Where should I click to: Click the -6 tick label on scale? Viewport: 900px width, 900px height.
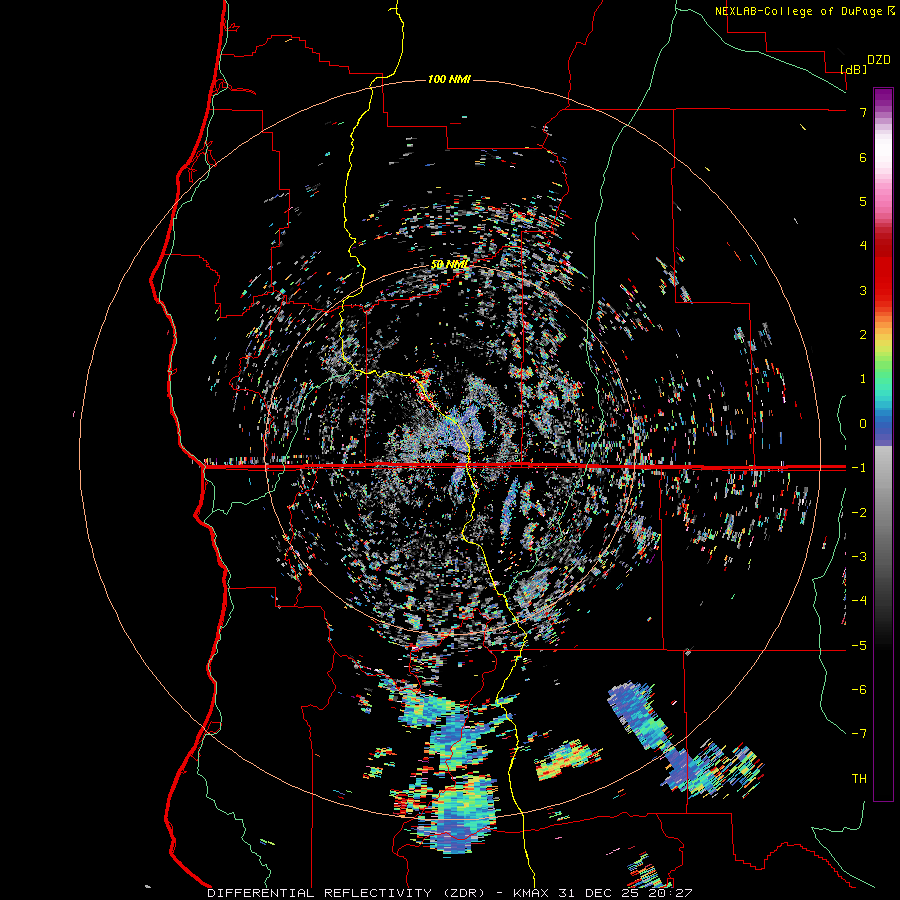pyautogui.click(x=859, y=690)
